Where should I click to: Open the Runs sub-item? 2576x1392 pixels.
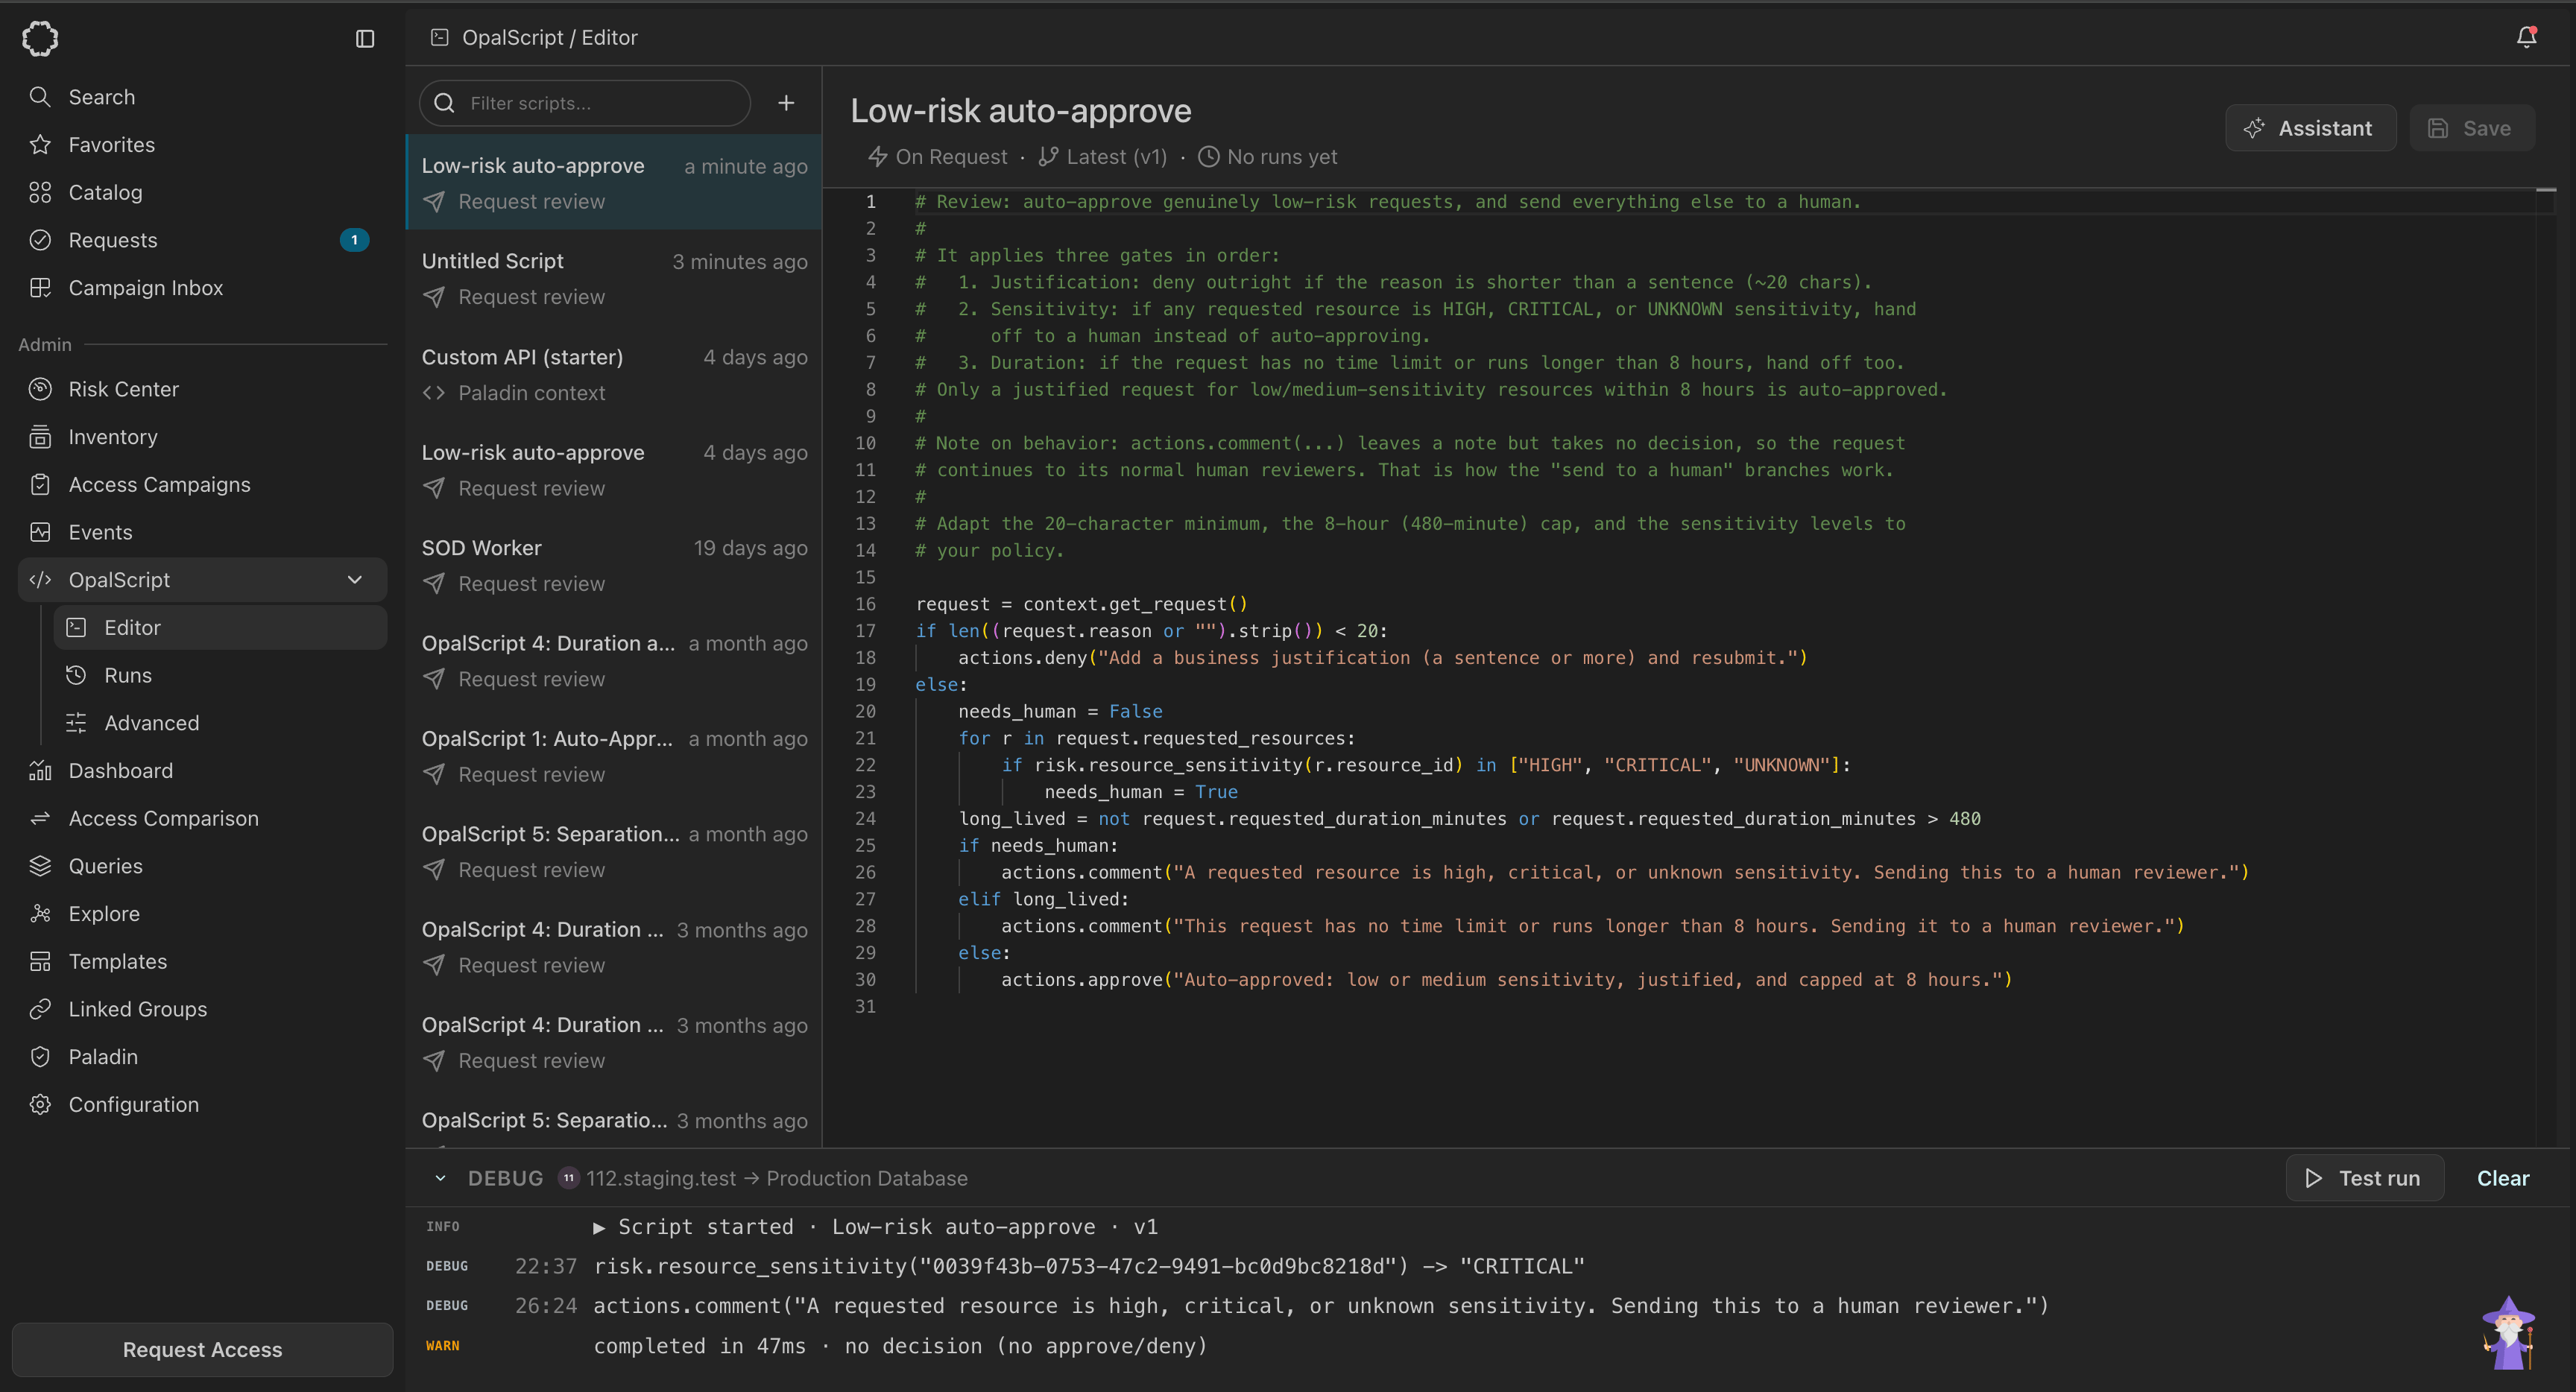click(220, 675)
